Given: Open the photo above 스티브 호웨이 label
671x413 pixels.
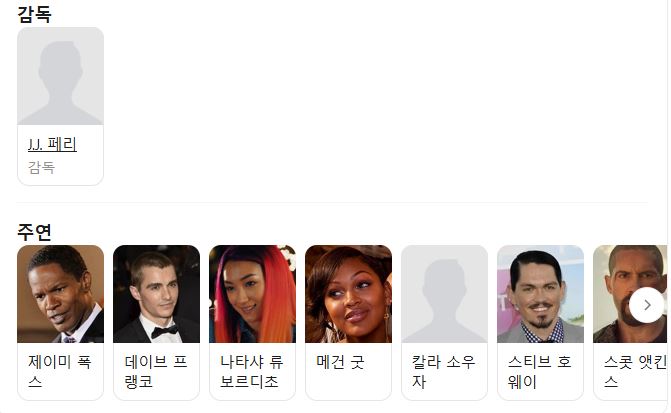Looking at the screenshot, I should coord(540,294).
